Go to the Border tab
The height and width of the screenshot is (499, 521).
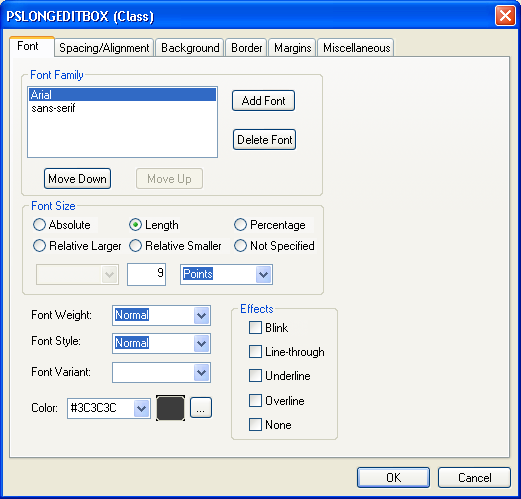pyautogui.click(x=246, y=48)
